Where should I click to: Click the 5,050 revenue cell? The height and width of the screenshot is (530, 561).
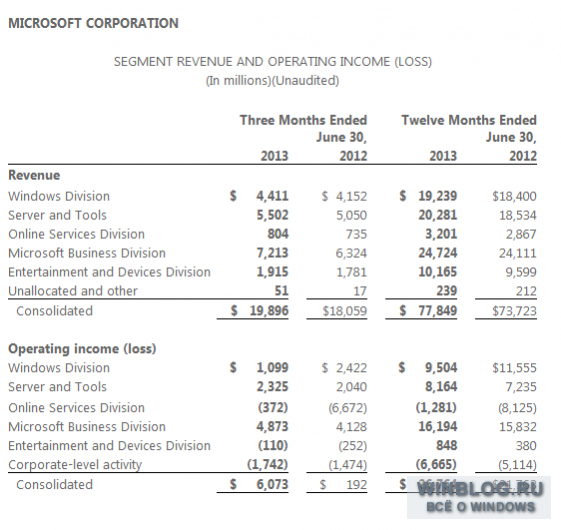tap(351, 215)
